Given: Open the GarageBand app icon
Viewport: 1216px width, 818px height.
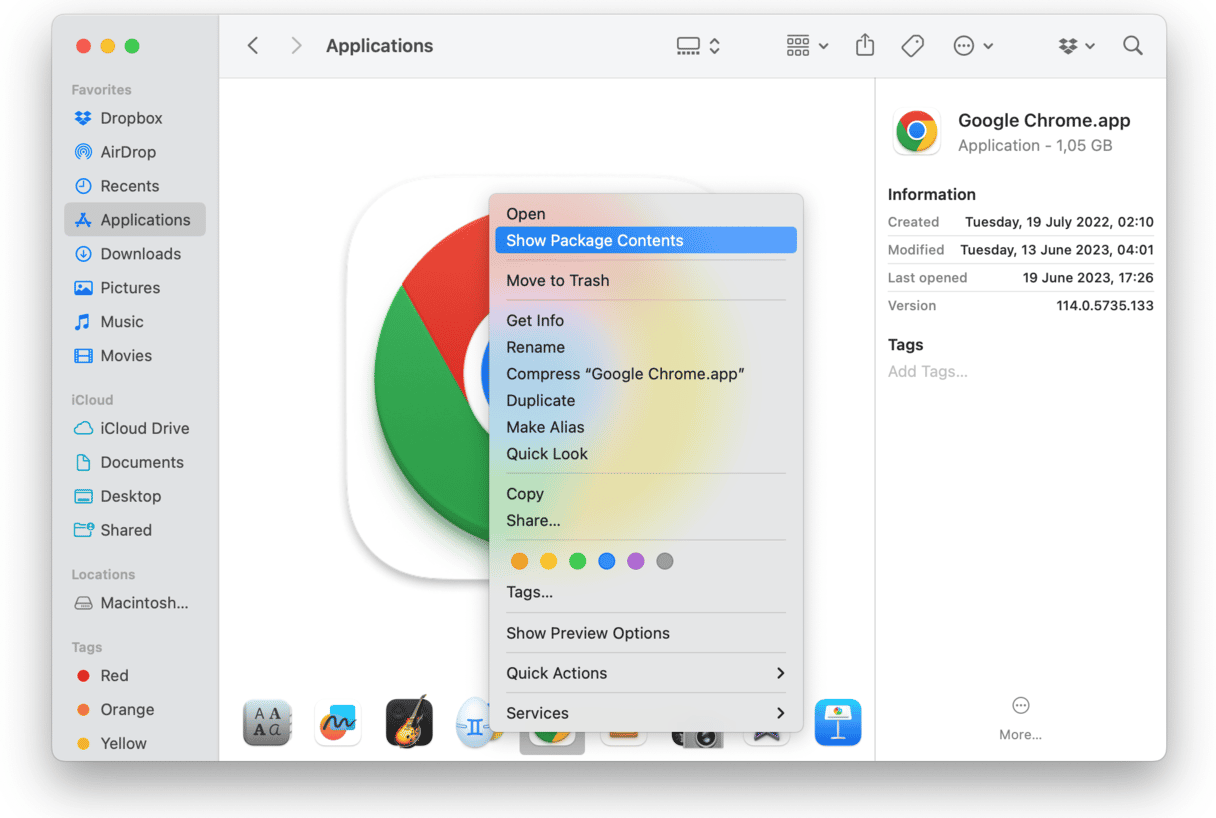Looking at the screenshot, I should [409, 722].
